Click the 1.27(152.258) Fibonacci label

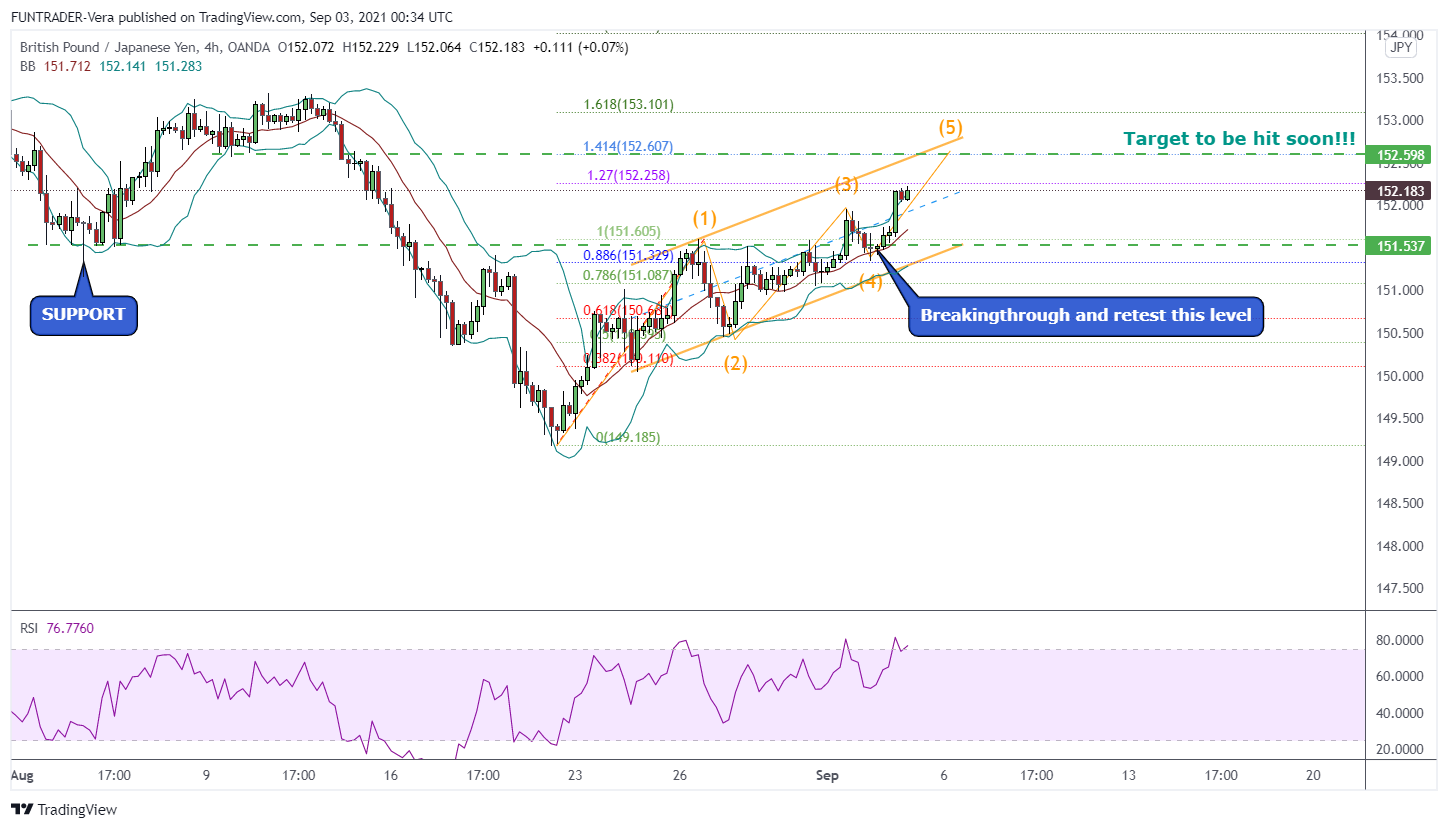[629, 175]
